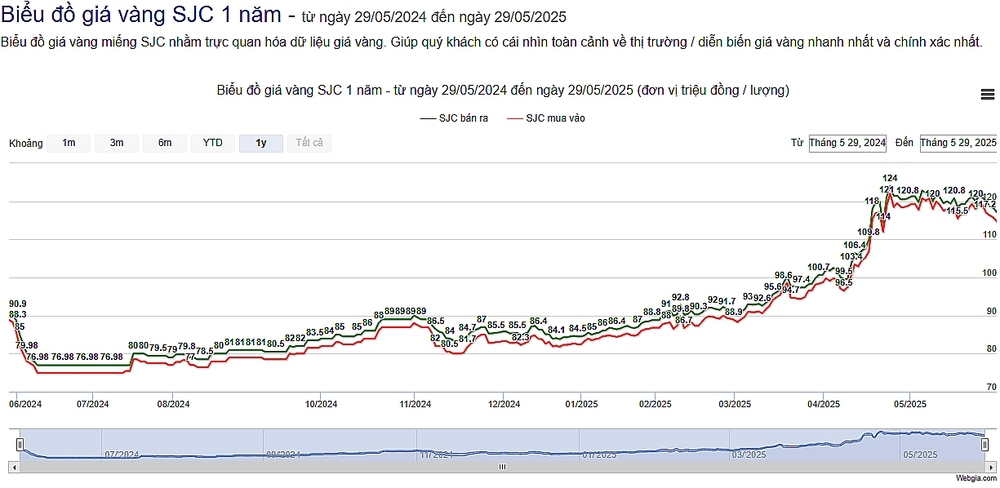Click the 04/2025 x-axis label
1000x488 pixels.
[x=823, y=404]
